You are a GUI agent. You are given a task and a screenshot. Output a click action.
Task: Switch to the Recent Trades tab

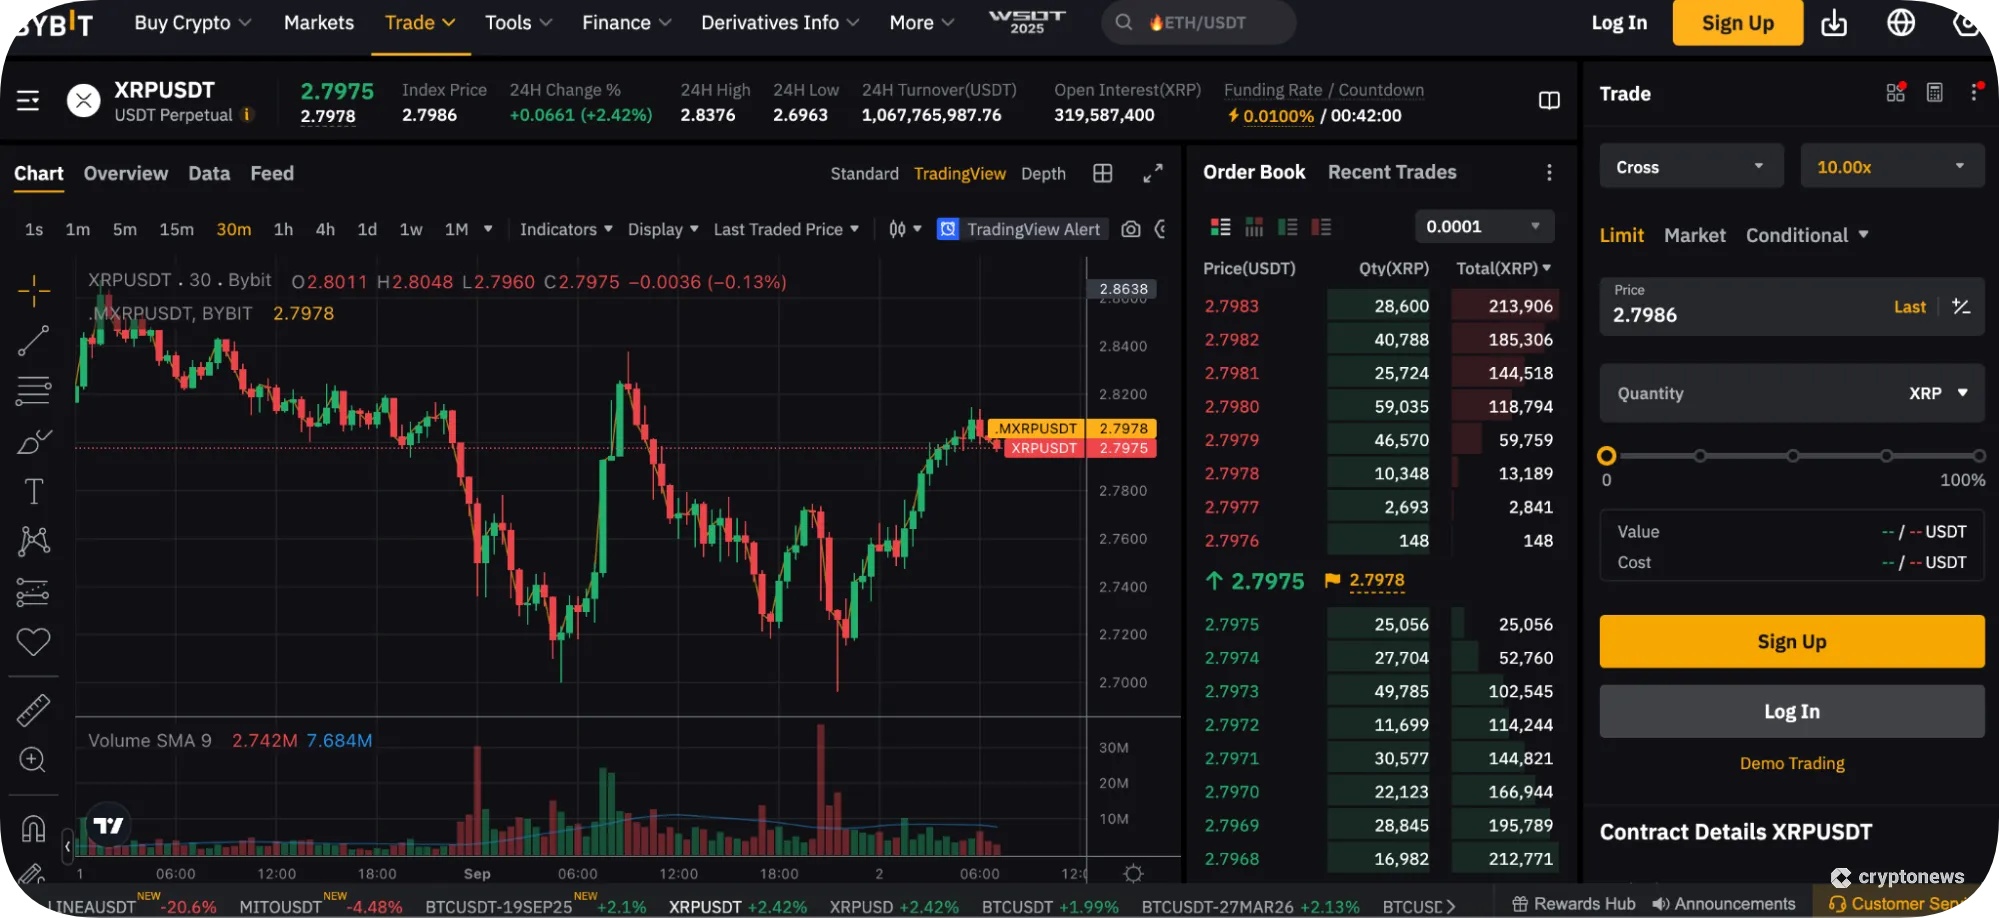(x=1391, y=172)
